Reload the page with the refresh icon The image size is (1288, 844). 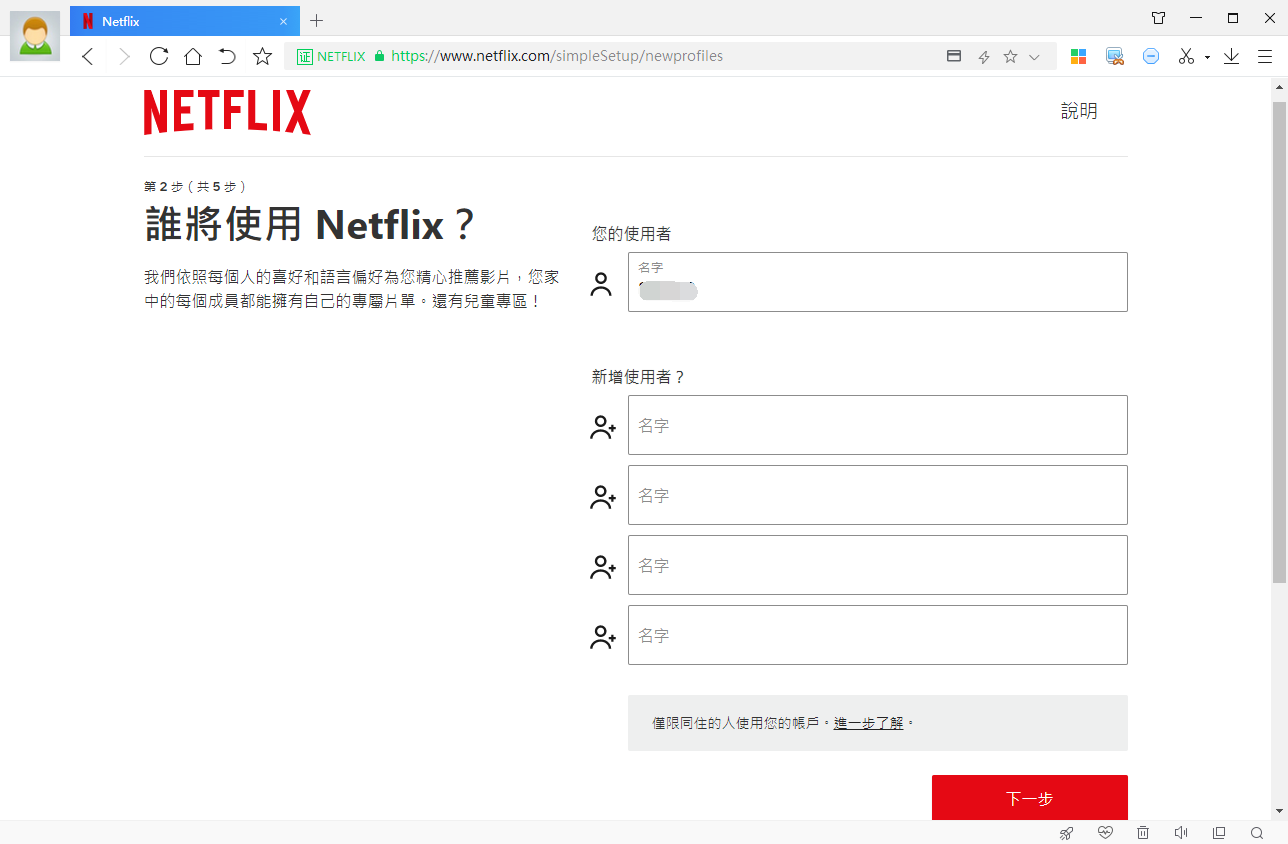[x=159, y=56]
